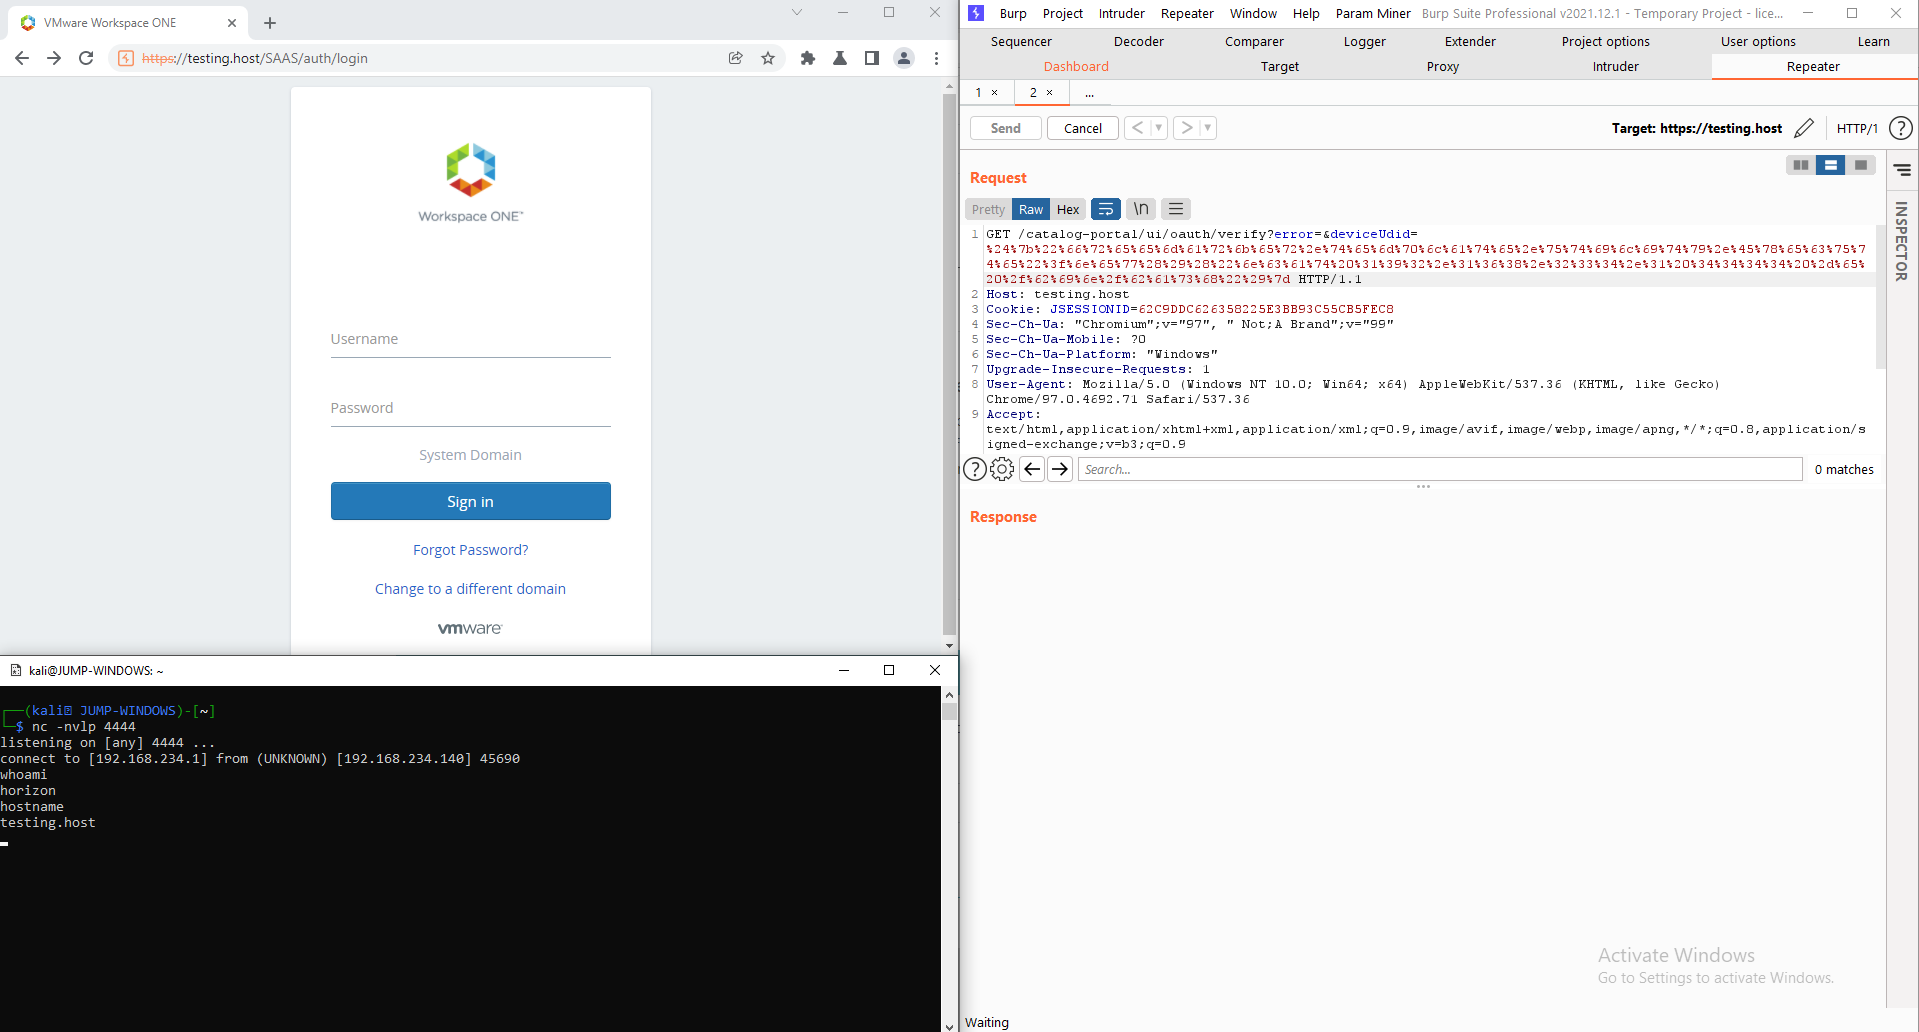Select side-by-side layout view
Screen dimensions: 1919x1032
tap(1801, 165)
